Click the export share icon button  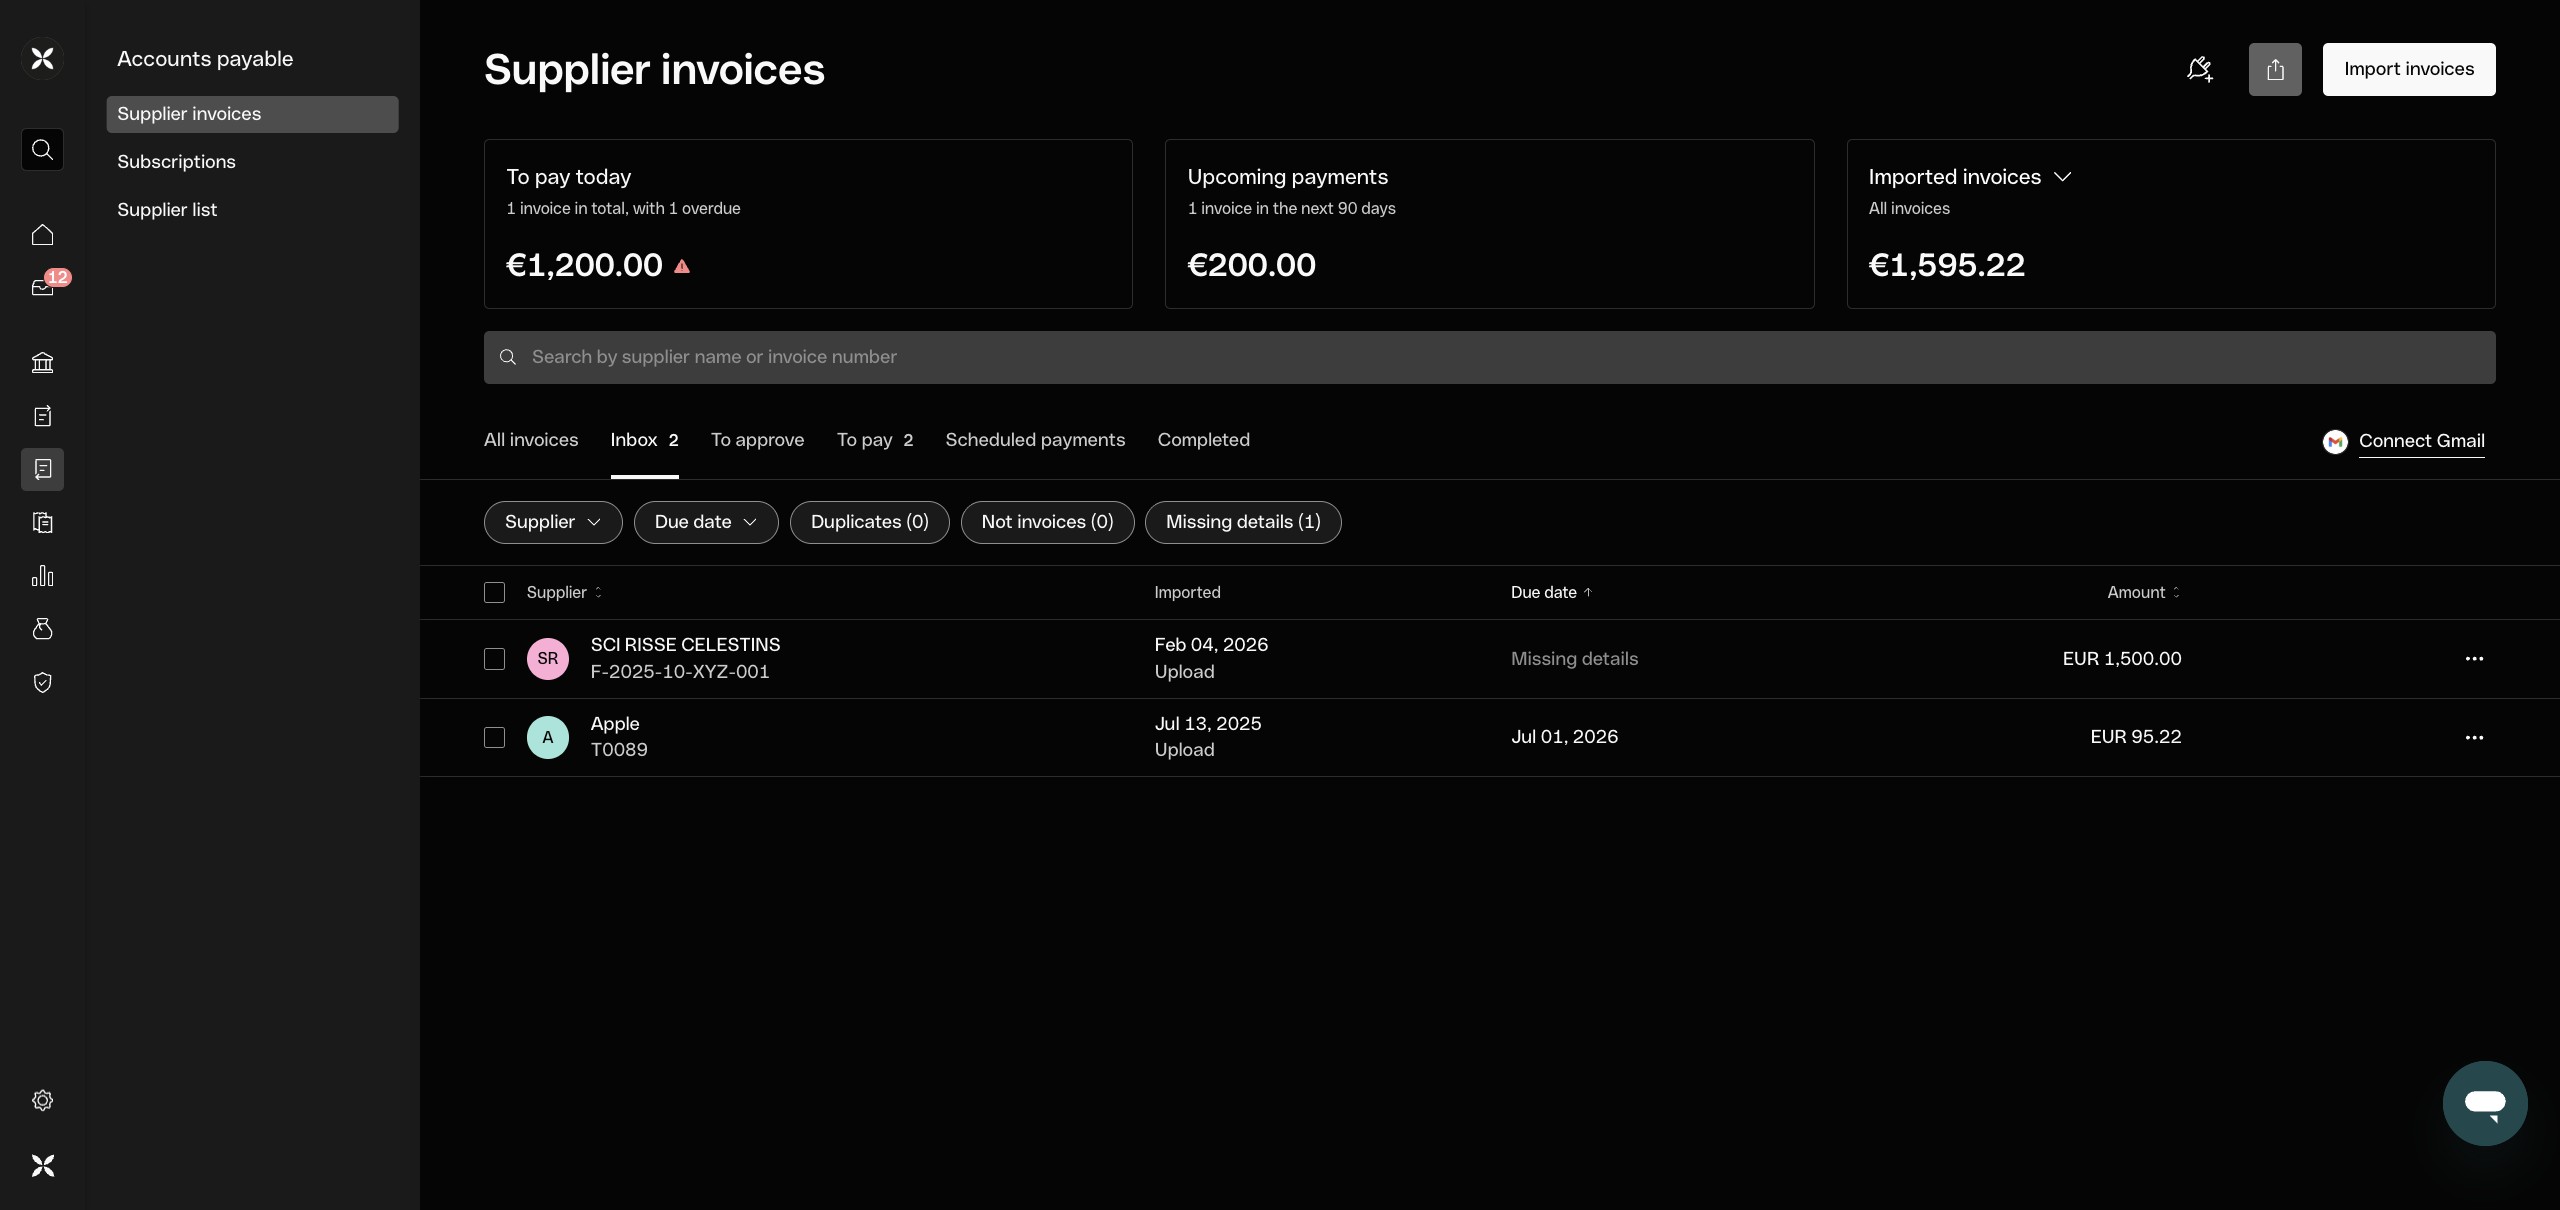[2275, 69]
